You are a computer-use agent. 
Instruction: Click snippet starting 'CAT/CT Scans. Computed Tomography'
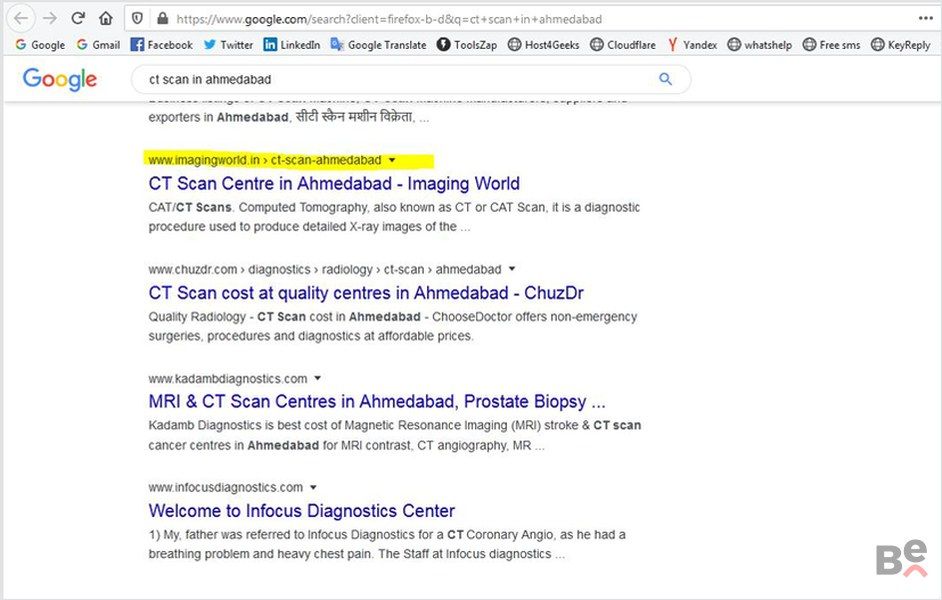coord(394,217)
